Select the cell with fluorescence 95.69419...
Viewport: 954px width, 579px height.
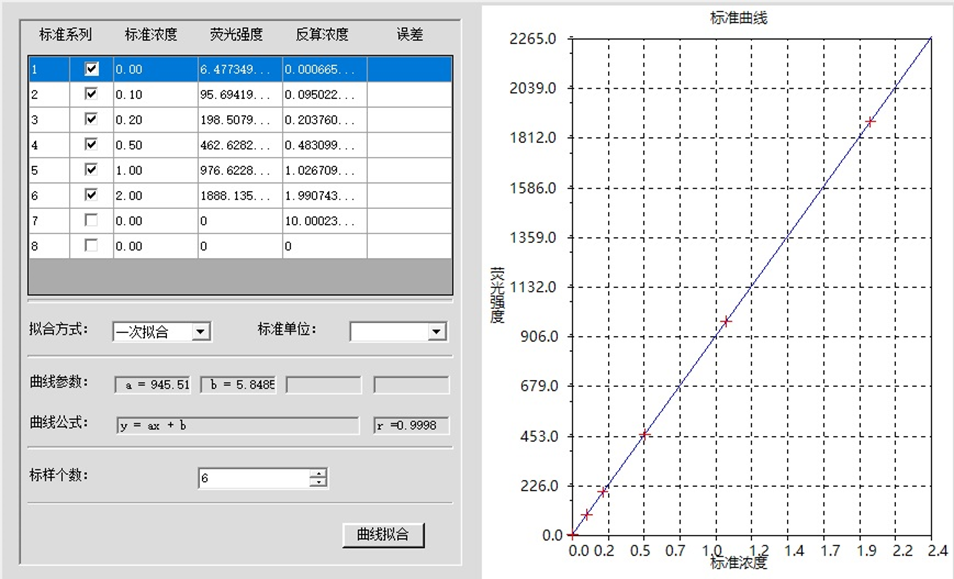[x=240, y=94]
